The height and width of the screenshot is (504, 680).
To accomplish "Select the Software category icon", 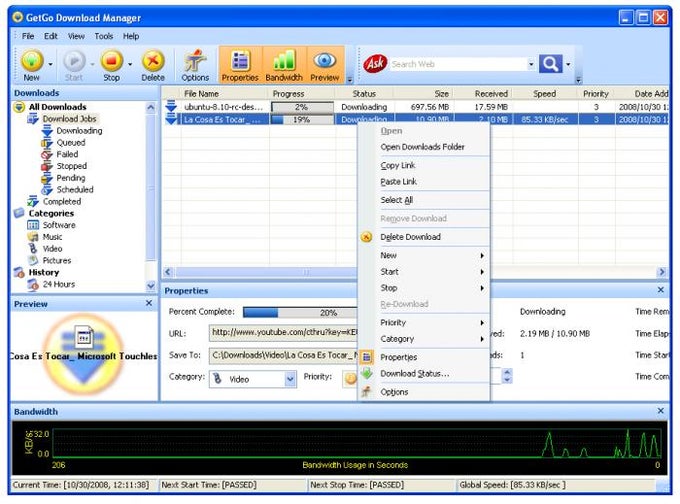I will (33, 225).
